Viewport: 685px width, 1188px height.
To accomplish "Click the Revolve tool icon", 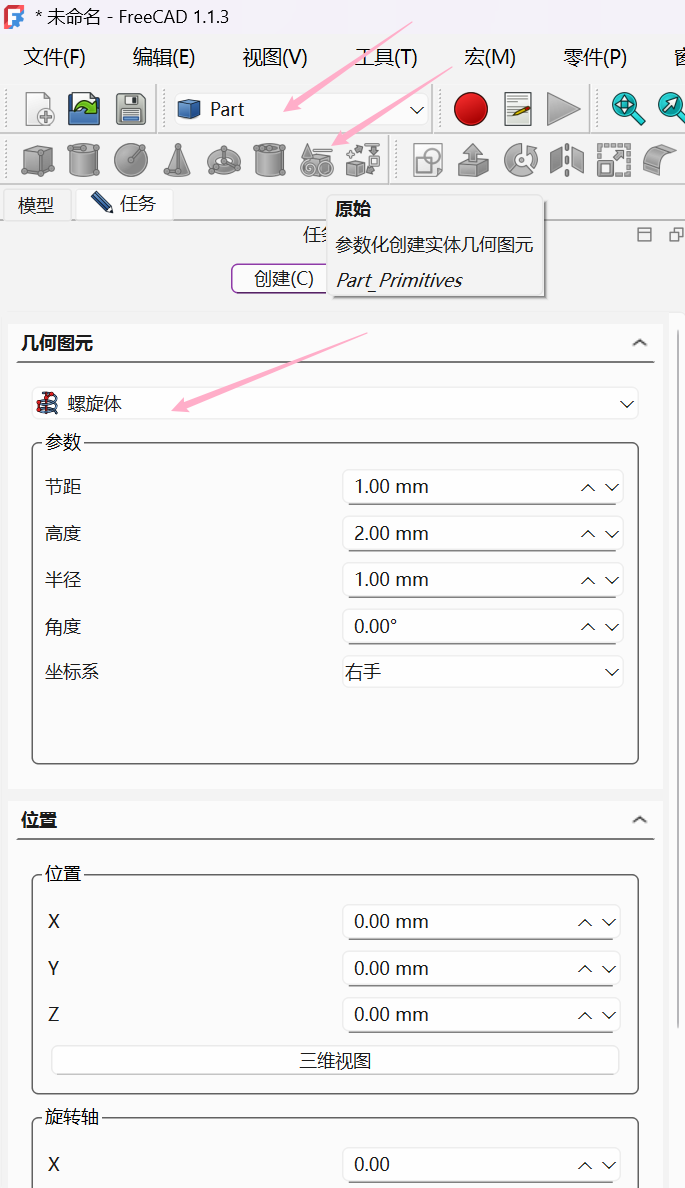I will 521,160.
